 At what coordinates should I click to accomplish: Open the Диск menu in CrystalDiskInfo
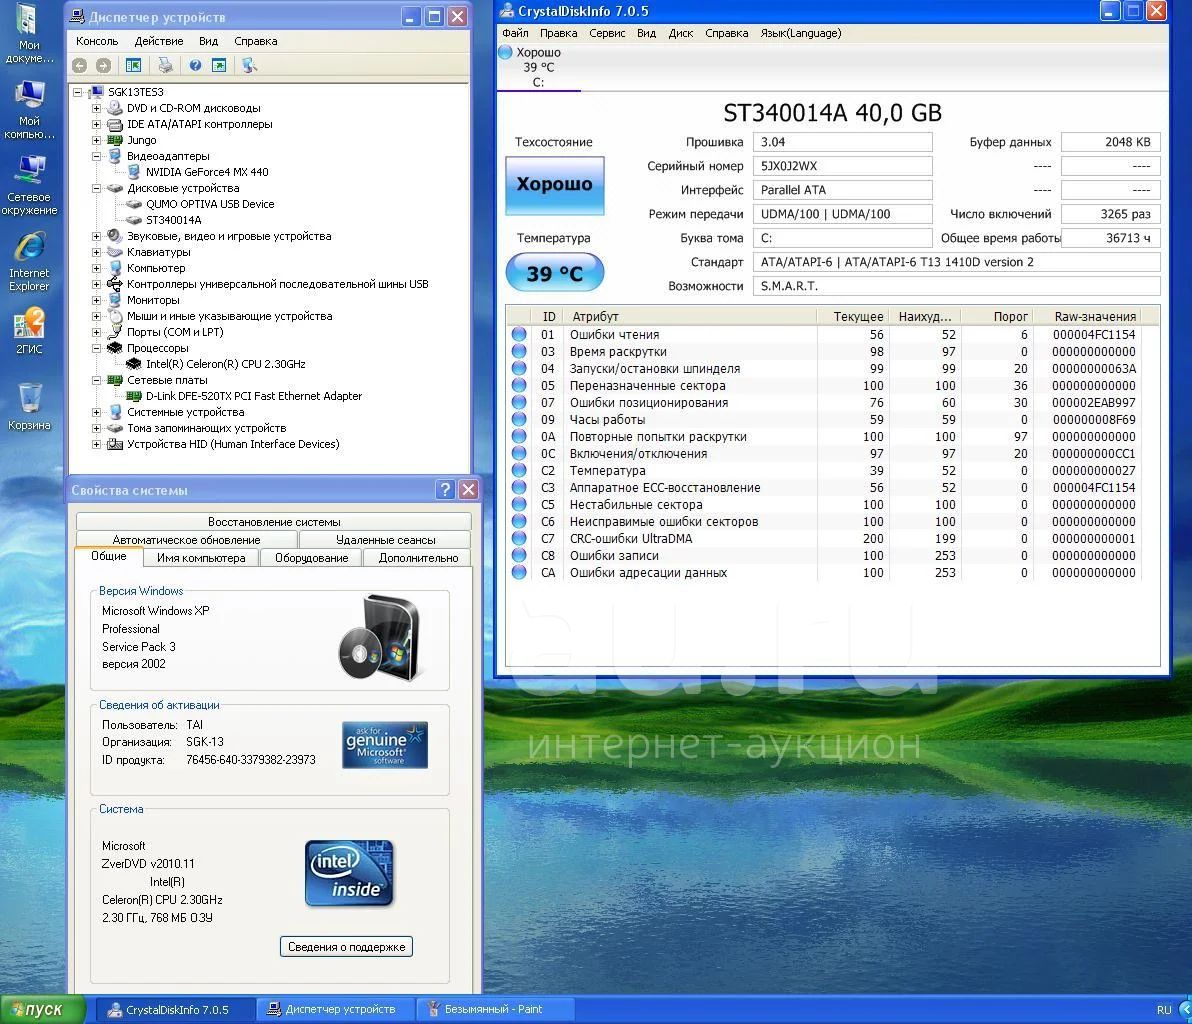(681, 33)
